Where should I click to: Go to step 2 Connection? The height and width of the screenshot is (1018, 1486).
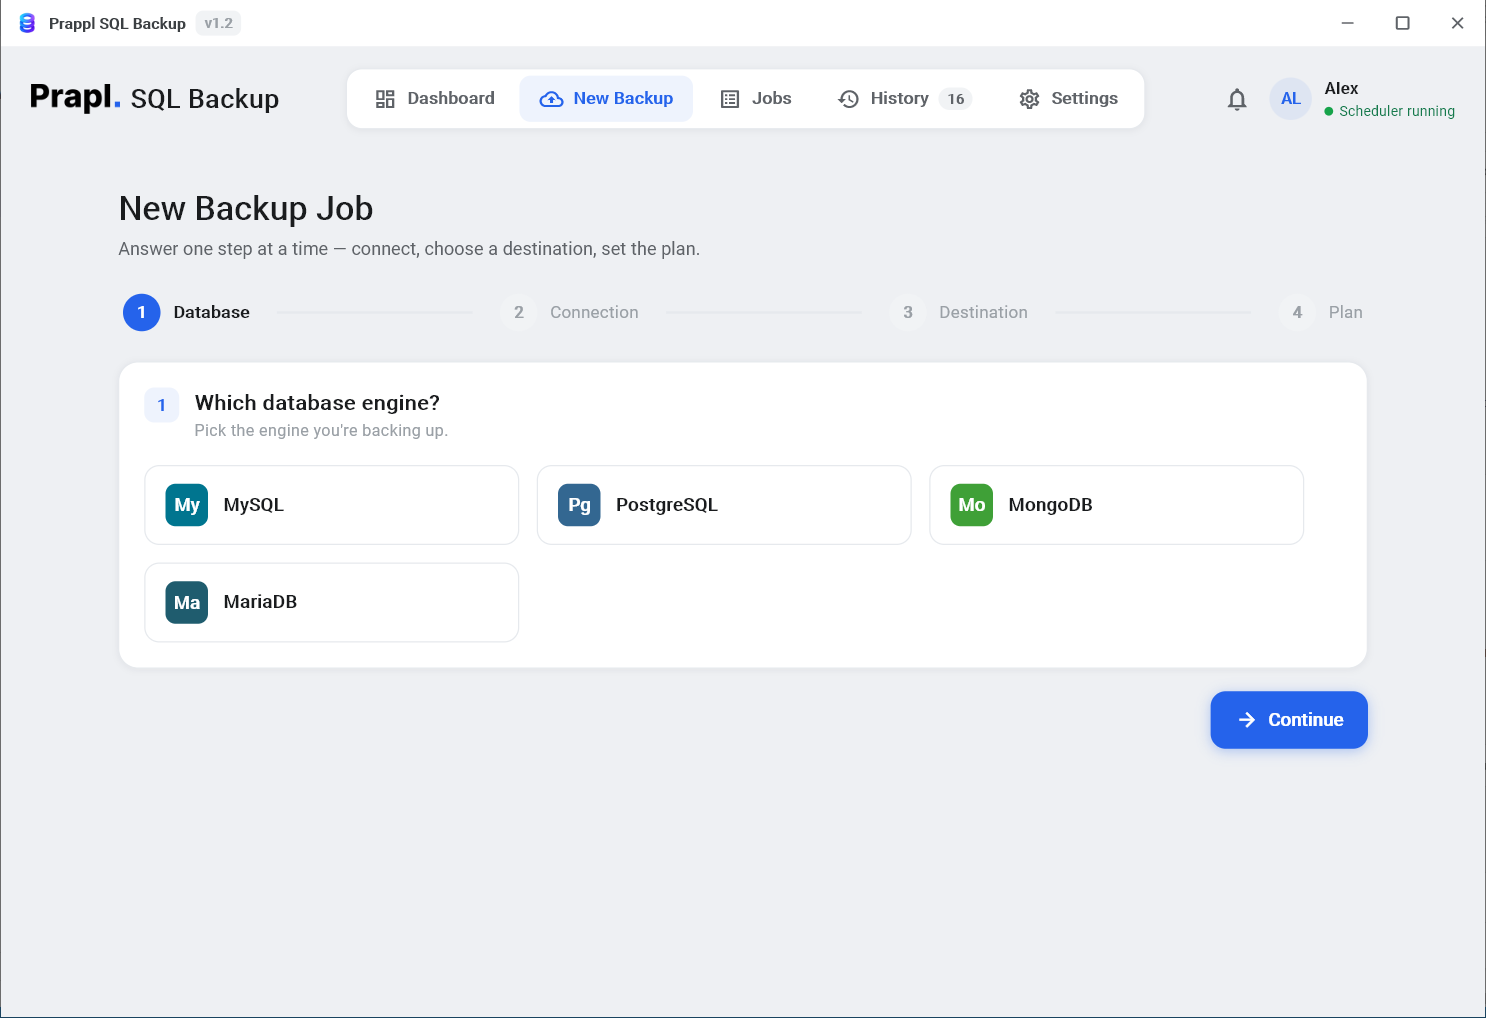pyautogui.click(x=570, y=312)
